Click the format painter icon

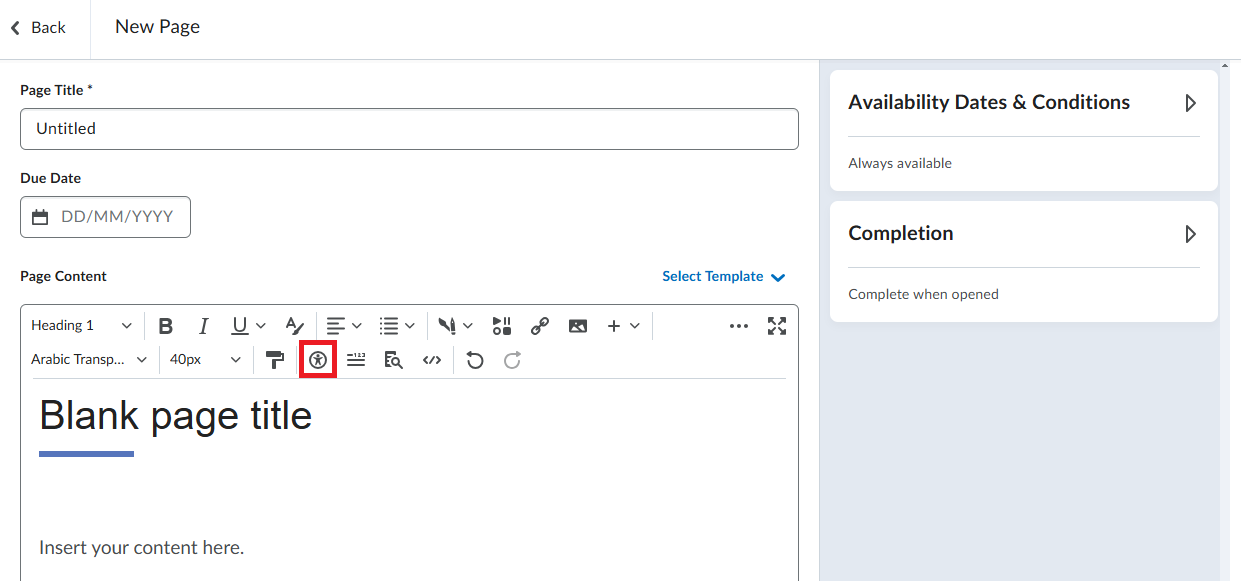pyautogui.click(x=275, y=360)
